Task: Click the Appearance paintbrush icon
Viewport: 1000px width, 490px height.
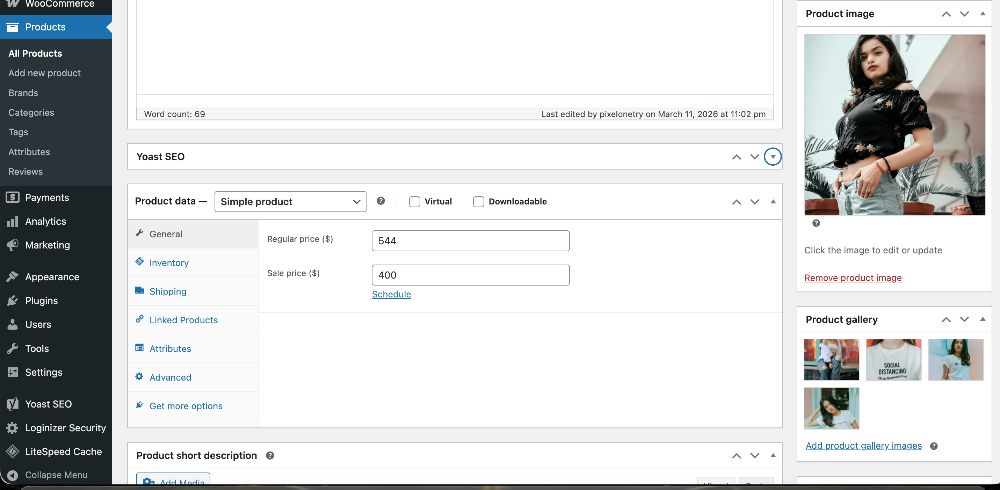Action: (x=12, y=277)
